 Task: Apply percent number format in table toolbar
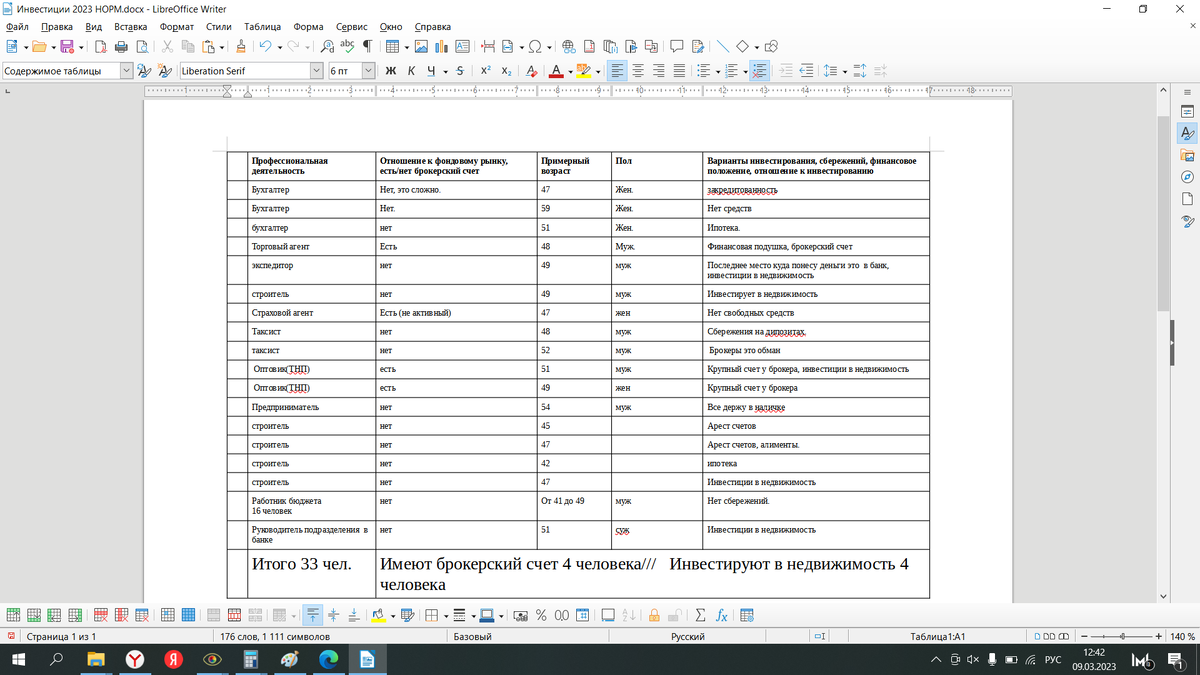(x=541, y=615)
